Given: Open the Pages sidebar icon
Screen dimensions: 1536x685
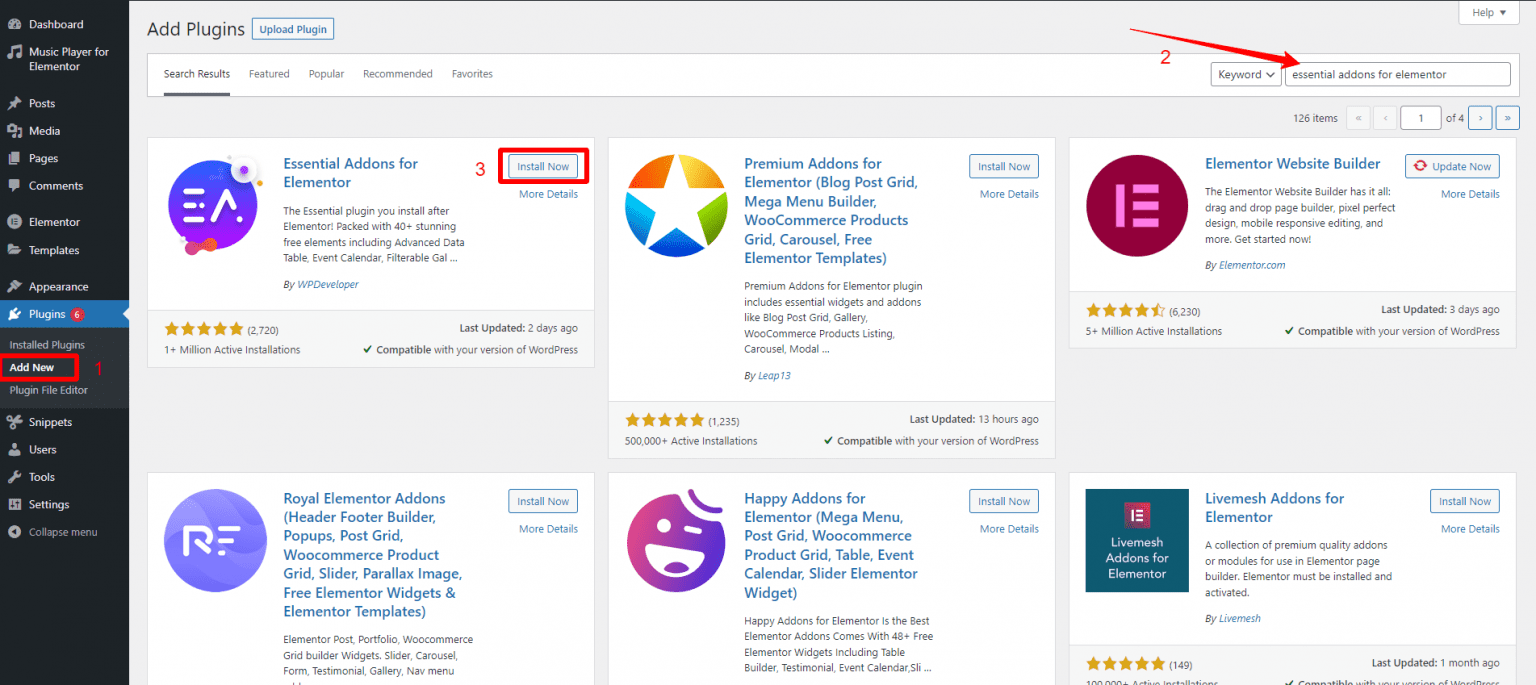Looking at the screenshot, I should click(x=14, y=157).
